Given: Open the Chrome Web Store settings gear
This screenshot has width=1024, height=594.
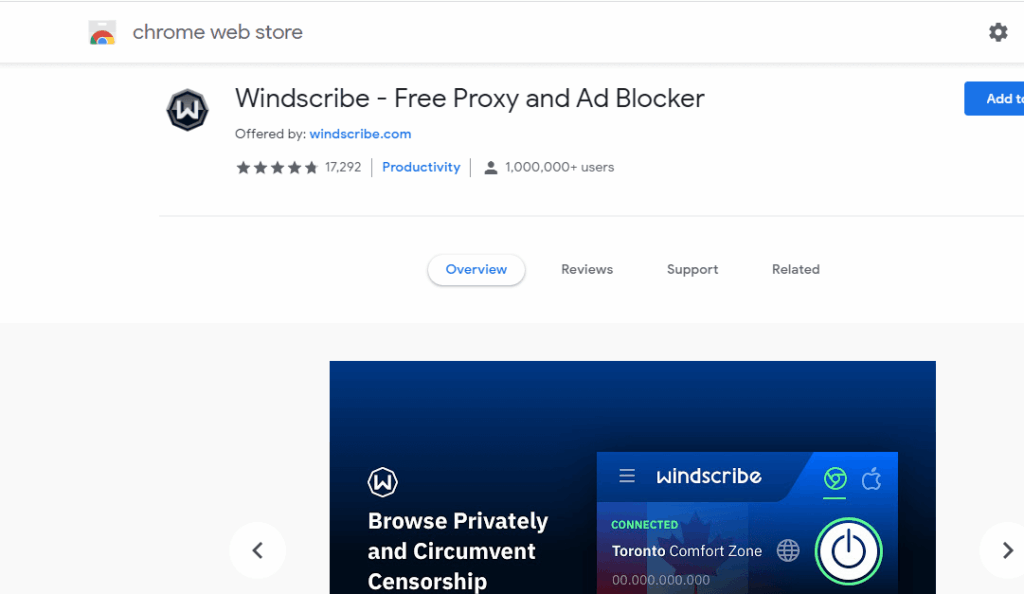Looking at the screenshot, I should coord(998,32).
